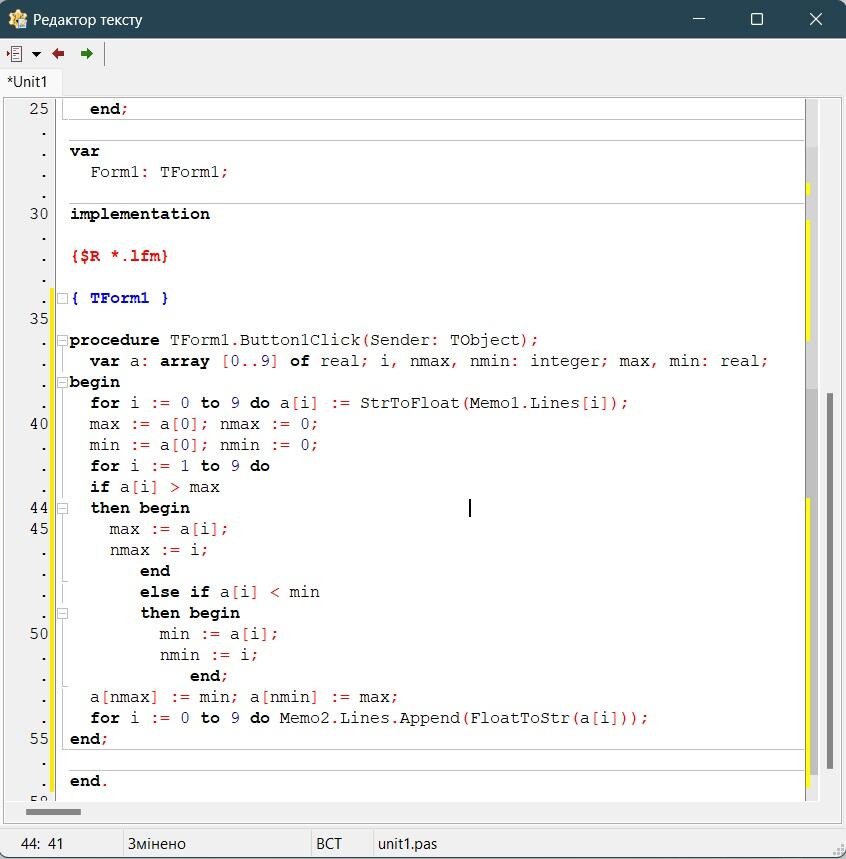Click the 'ВСТ' insert mode indicator
This screenshot has height=859, width=846.
coord(329,844)
